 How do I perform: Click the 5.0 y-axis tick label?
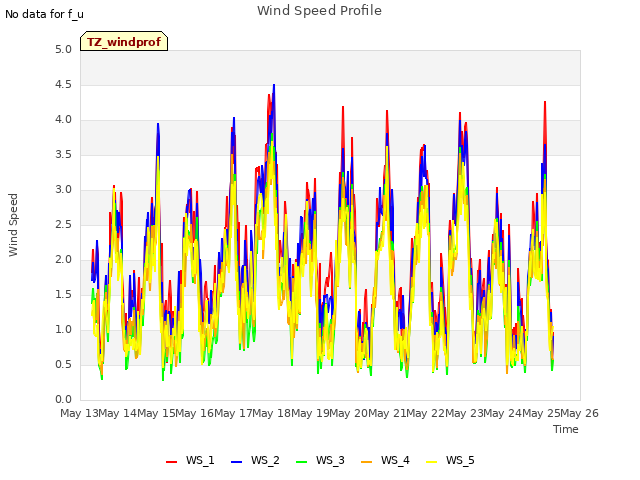(x=64, y=49)
